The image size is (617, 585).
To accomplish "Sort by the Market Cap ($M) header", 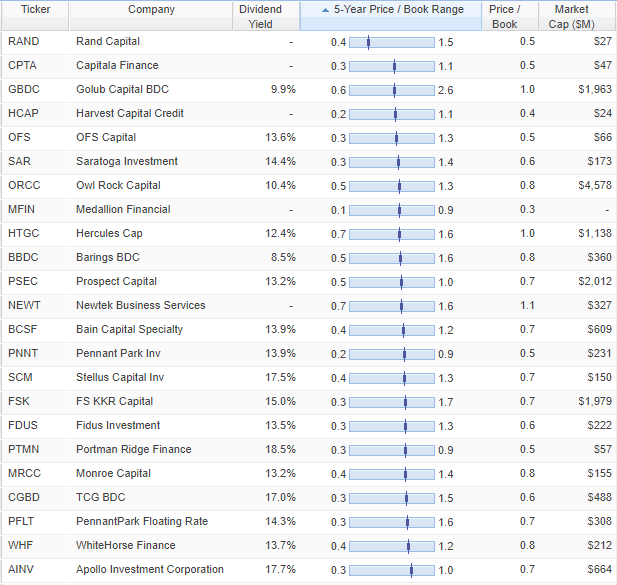I will click(577, 16).
